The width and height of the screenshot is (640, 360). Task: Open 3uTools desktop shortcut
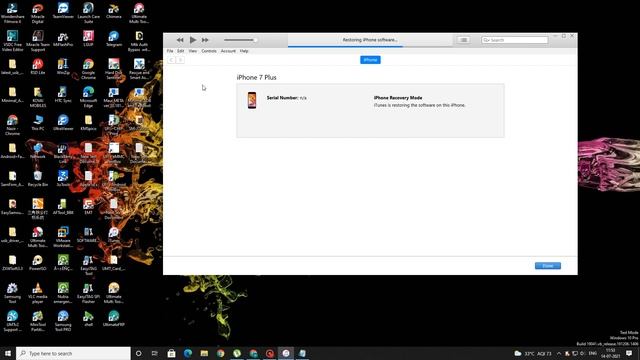(63, 179)
